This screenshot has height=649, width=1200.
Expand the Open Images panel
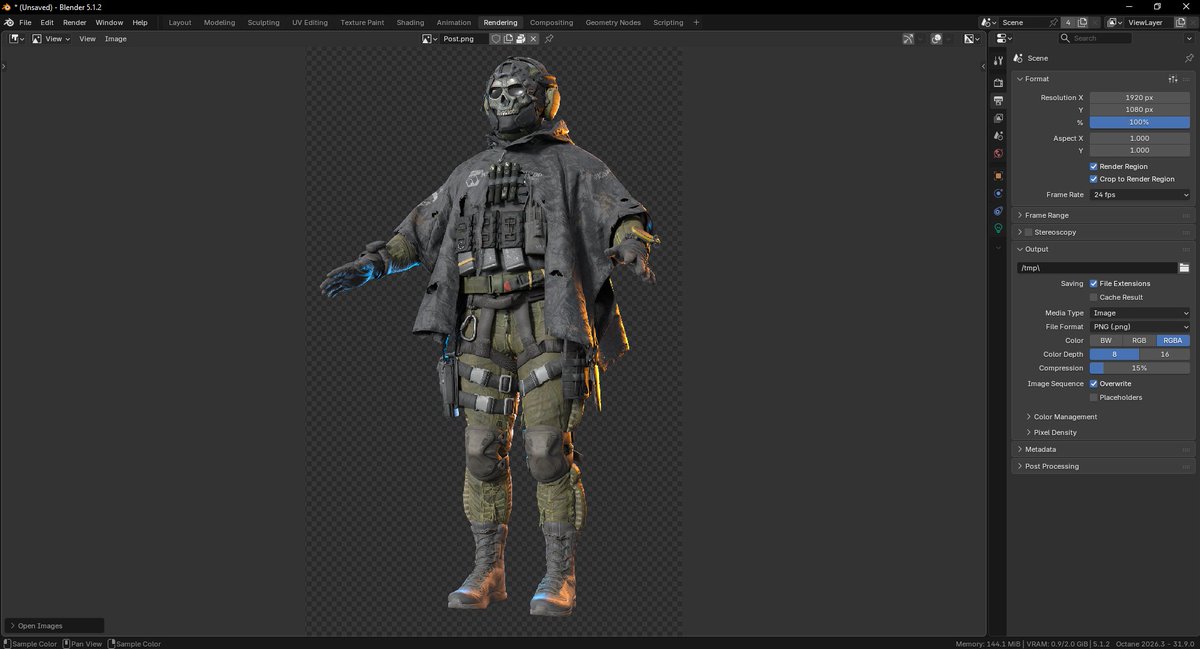[55, 626]
